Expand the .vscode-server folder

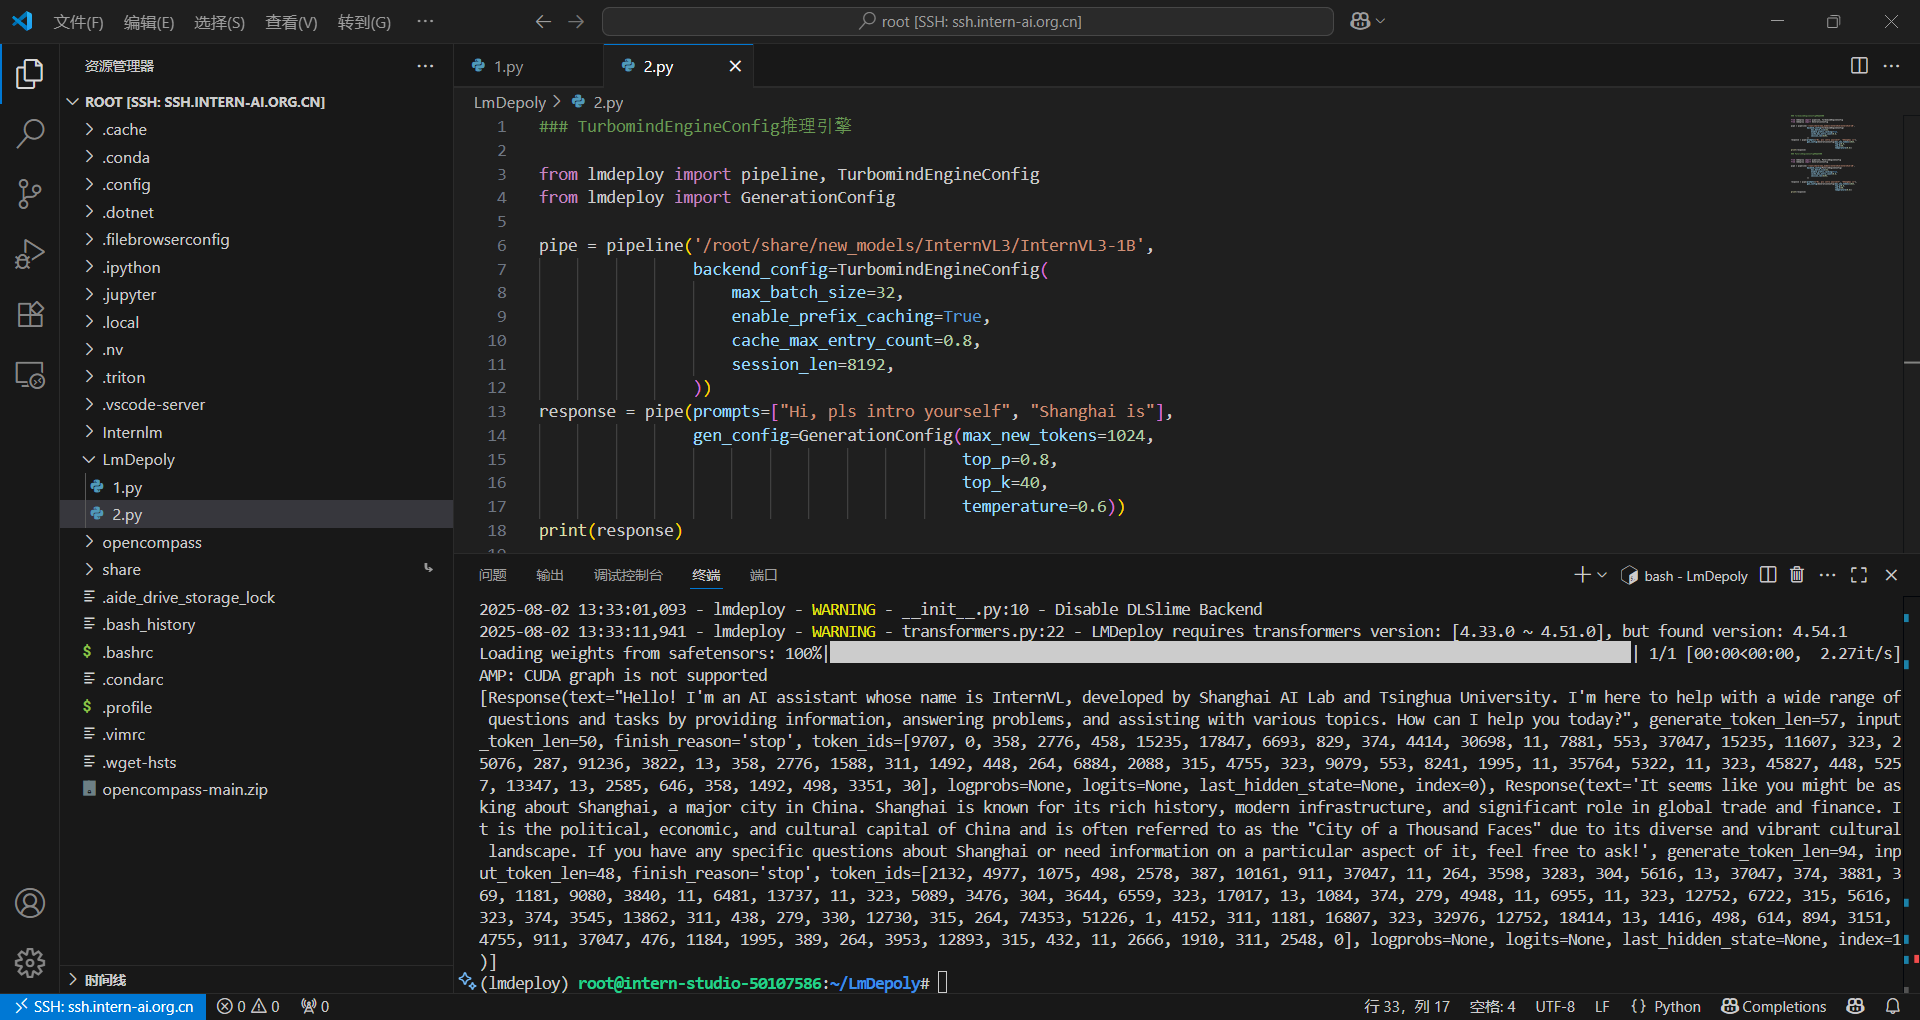(x=257, y=404)
